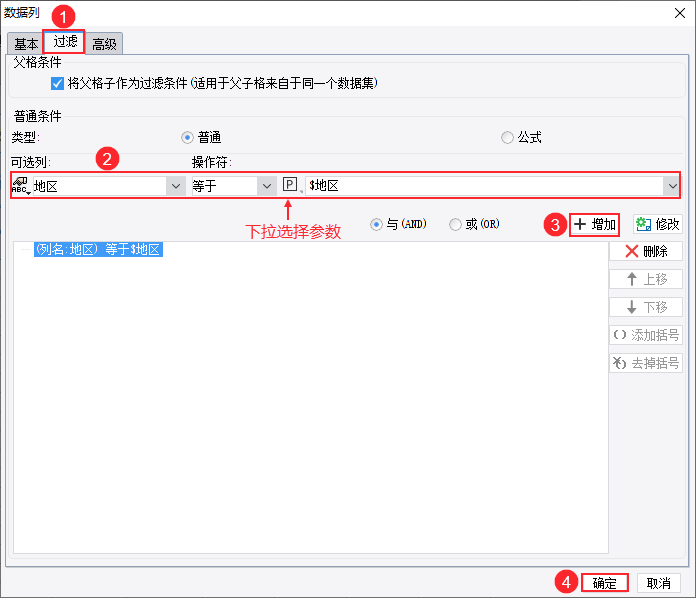Switch to the 基本 tab
The width and height of the screenshot is (696, 598).
pos(25,44)
